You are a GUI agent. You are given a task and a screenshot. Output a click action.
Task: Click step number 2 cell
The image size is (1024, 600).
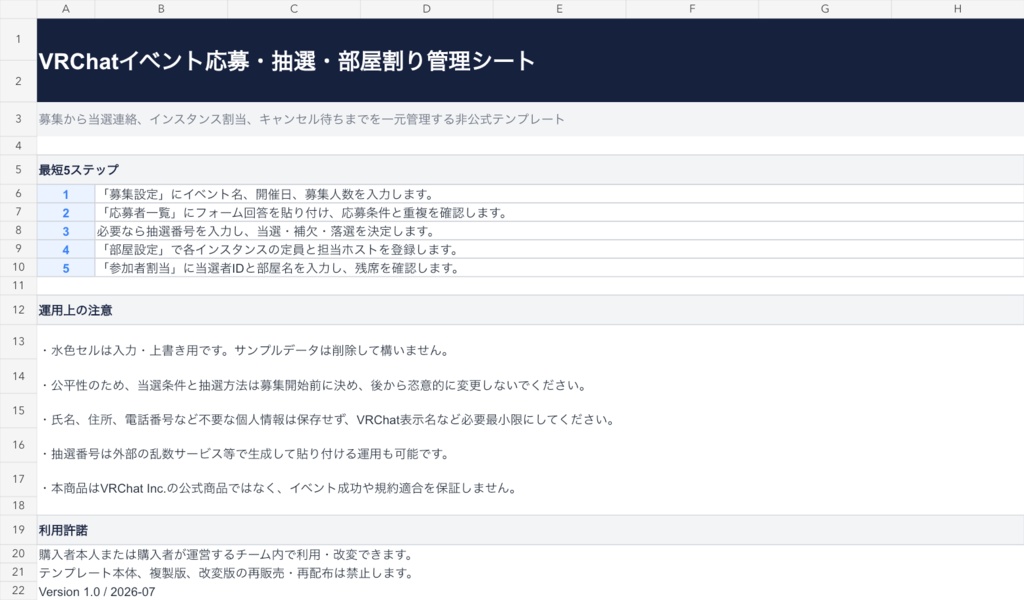(66, 212)
